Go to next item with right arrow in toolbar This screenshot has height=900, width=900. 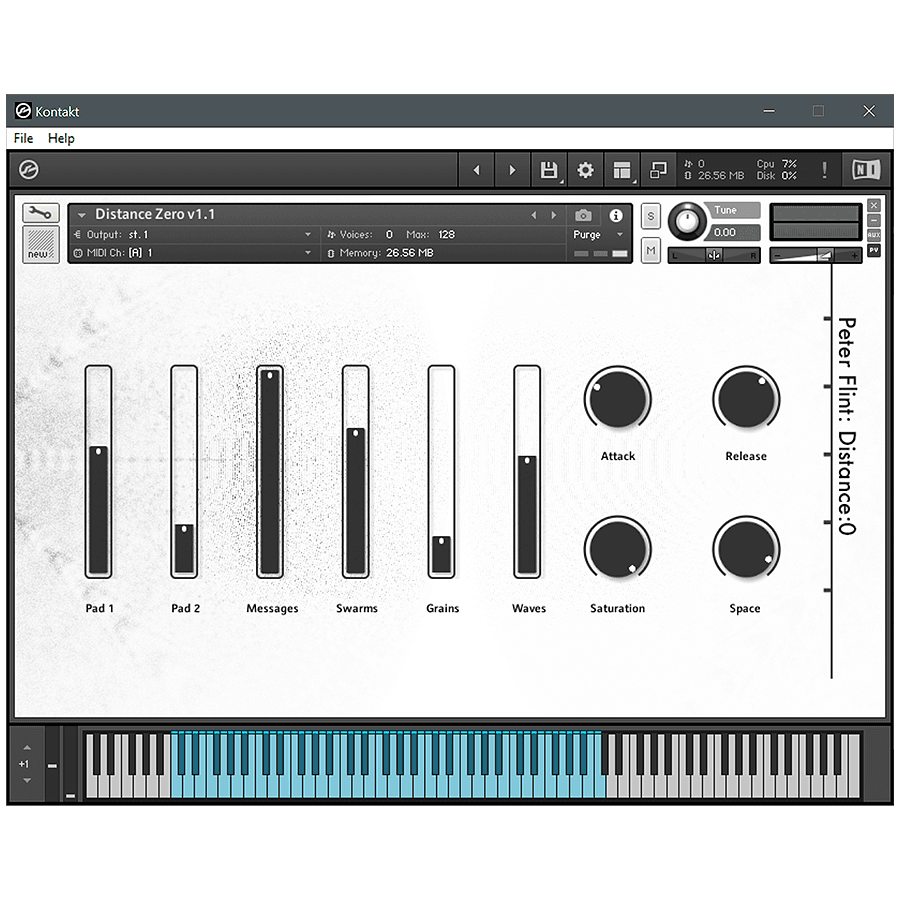pos(512,170)
